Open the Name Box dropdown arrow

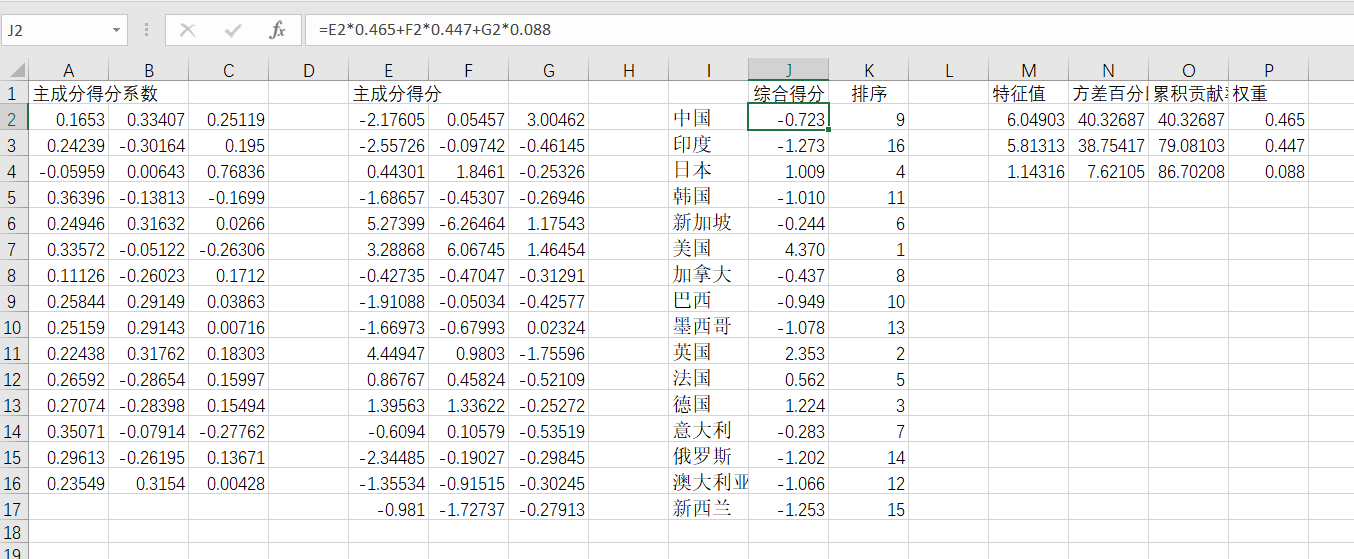point(117,30)
